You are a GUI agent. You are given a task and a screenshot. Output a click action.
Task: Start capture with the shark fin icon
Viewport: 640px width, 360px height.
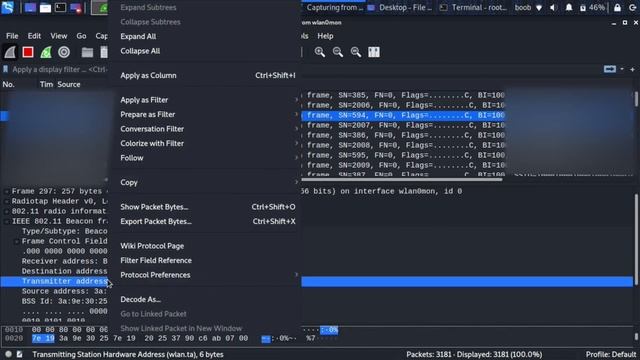coord(10,52)
